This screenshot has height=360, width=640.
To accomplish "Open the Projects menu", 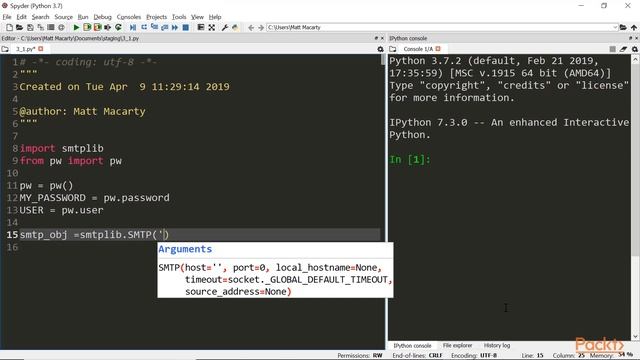I will click(156, 17).
